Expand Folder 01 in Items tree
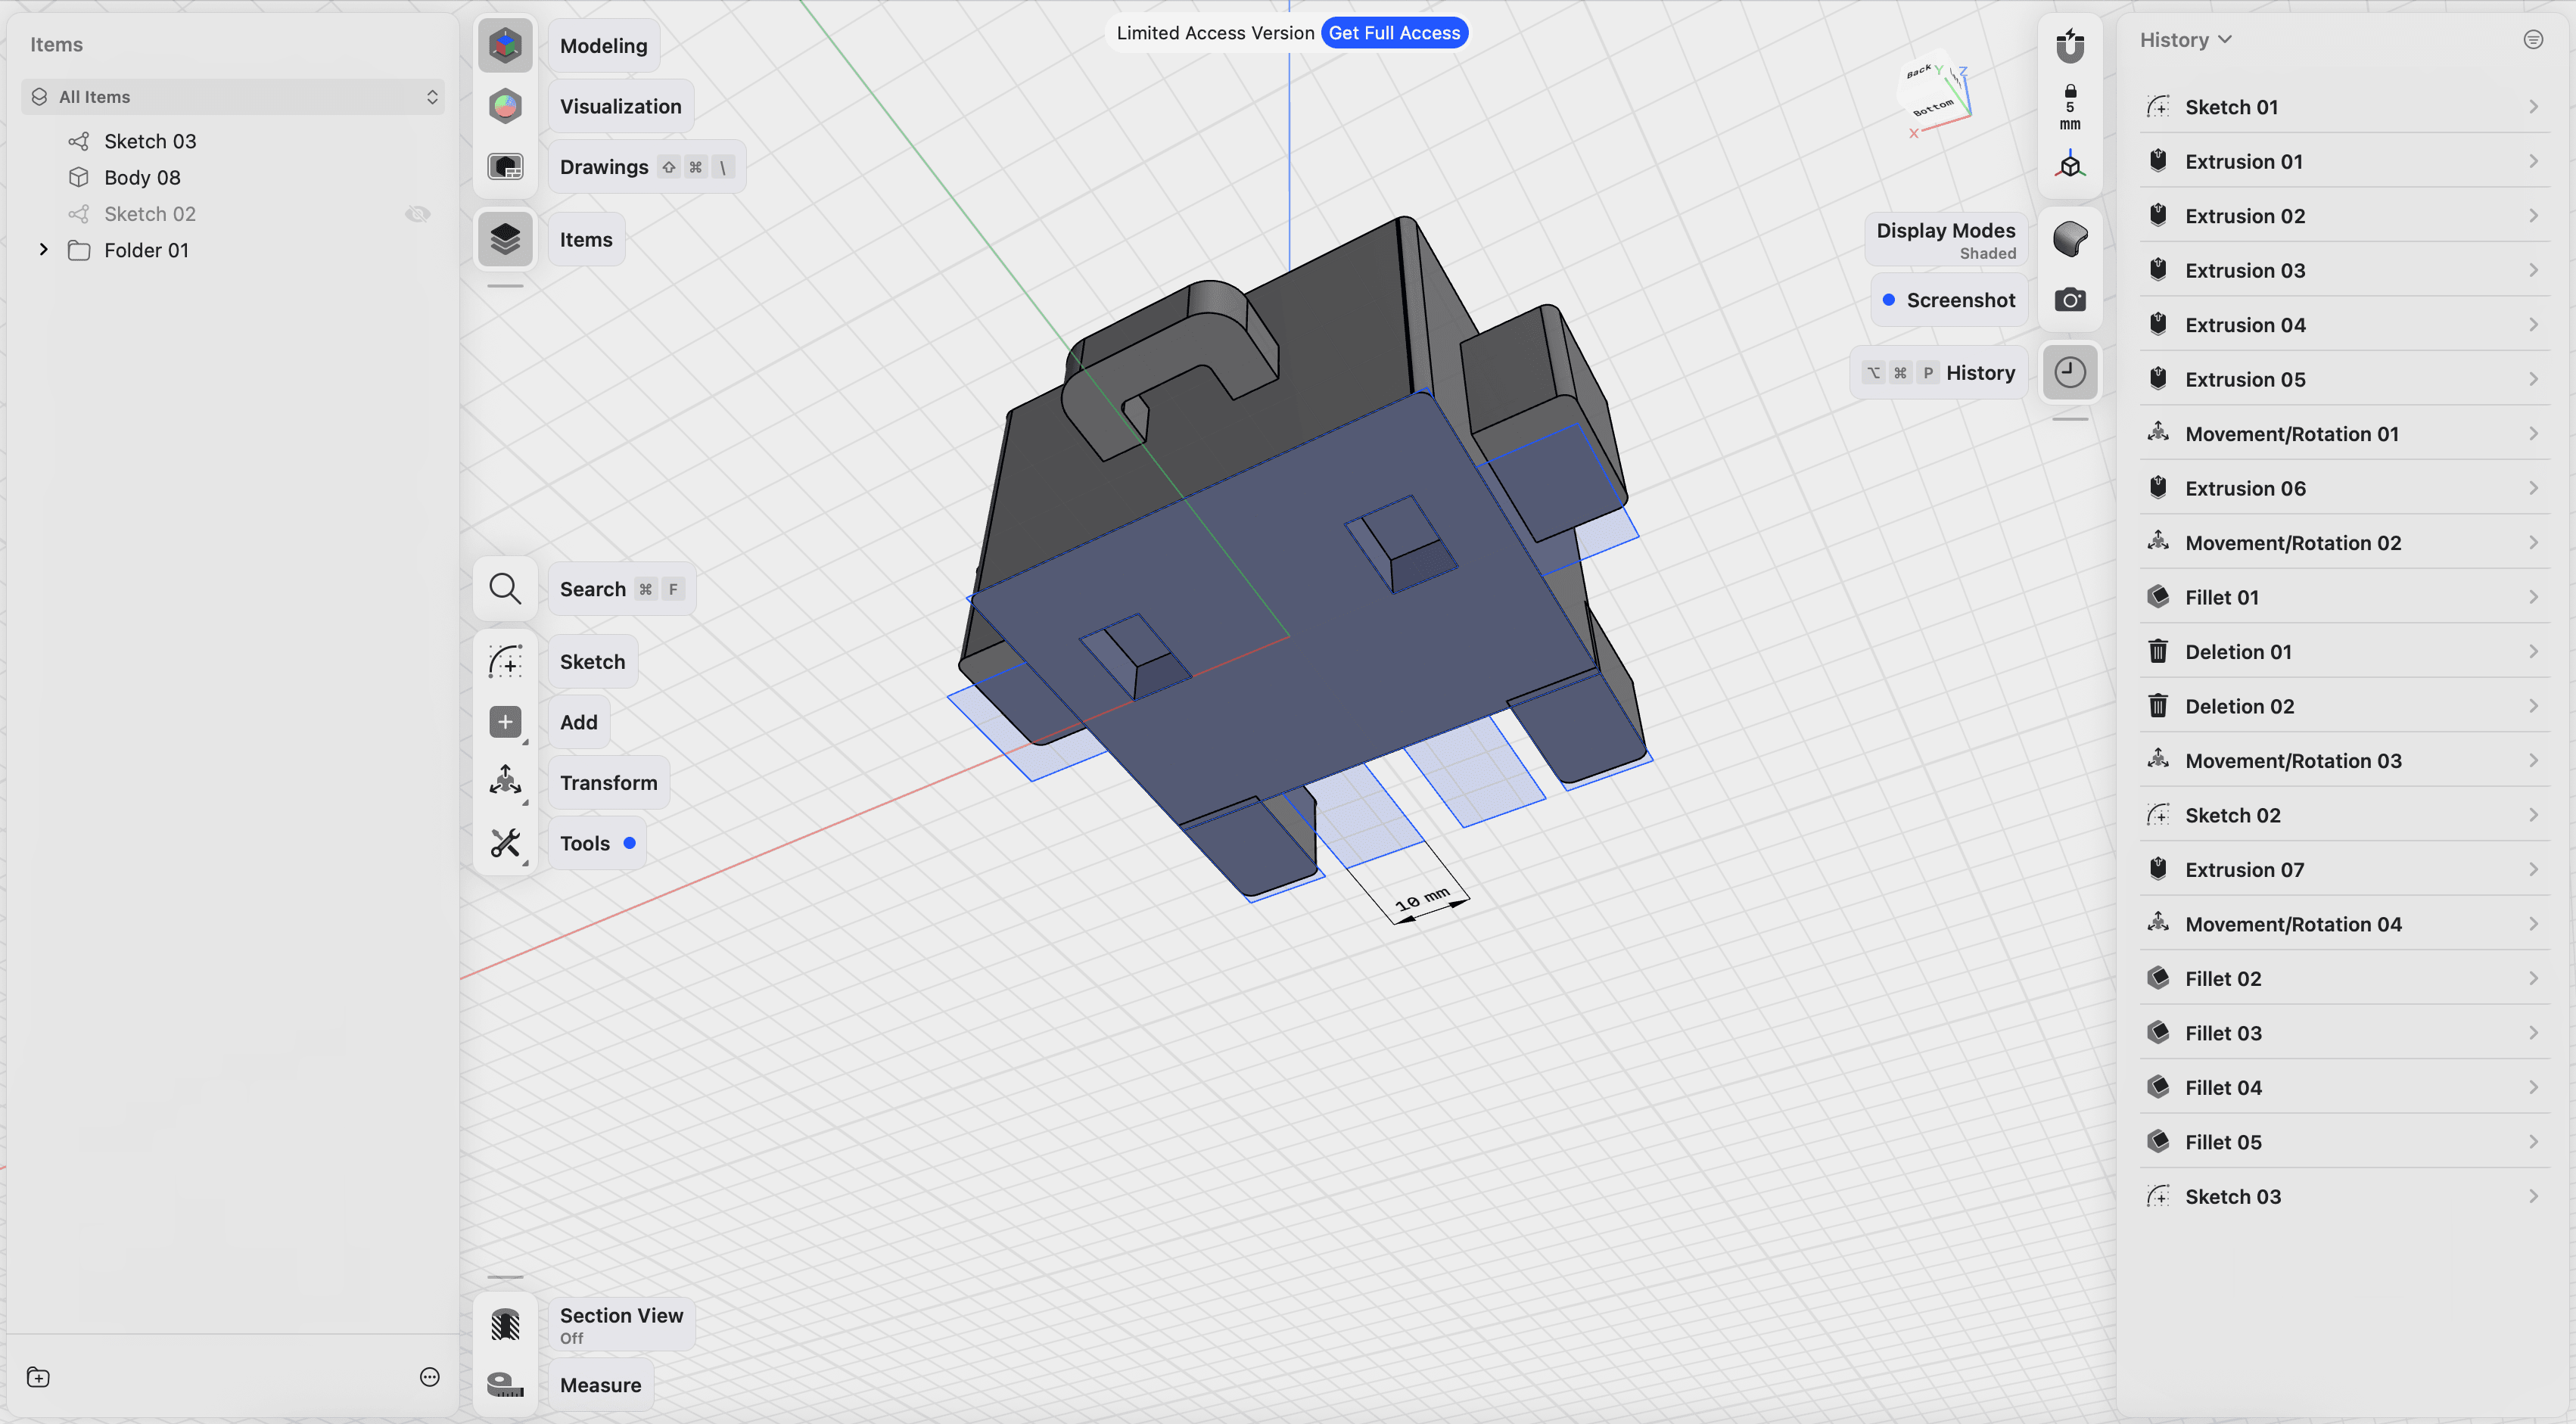Viewport: 2576px width, 1424px height. [43, 250]
